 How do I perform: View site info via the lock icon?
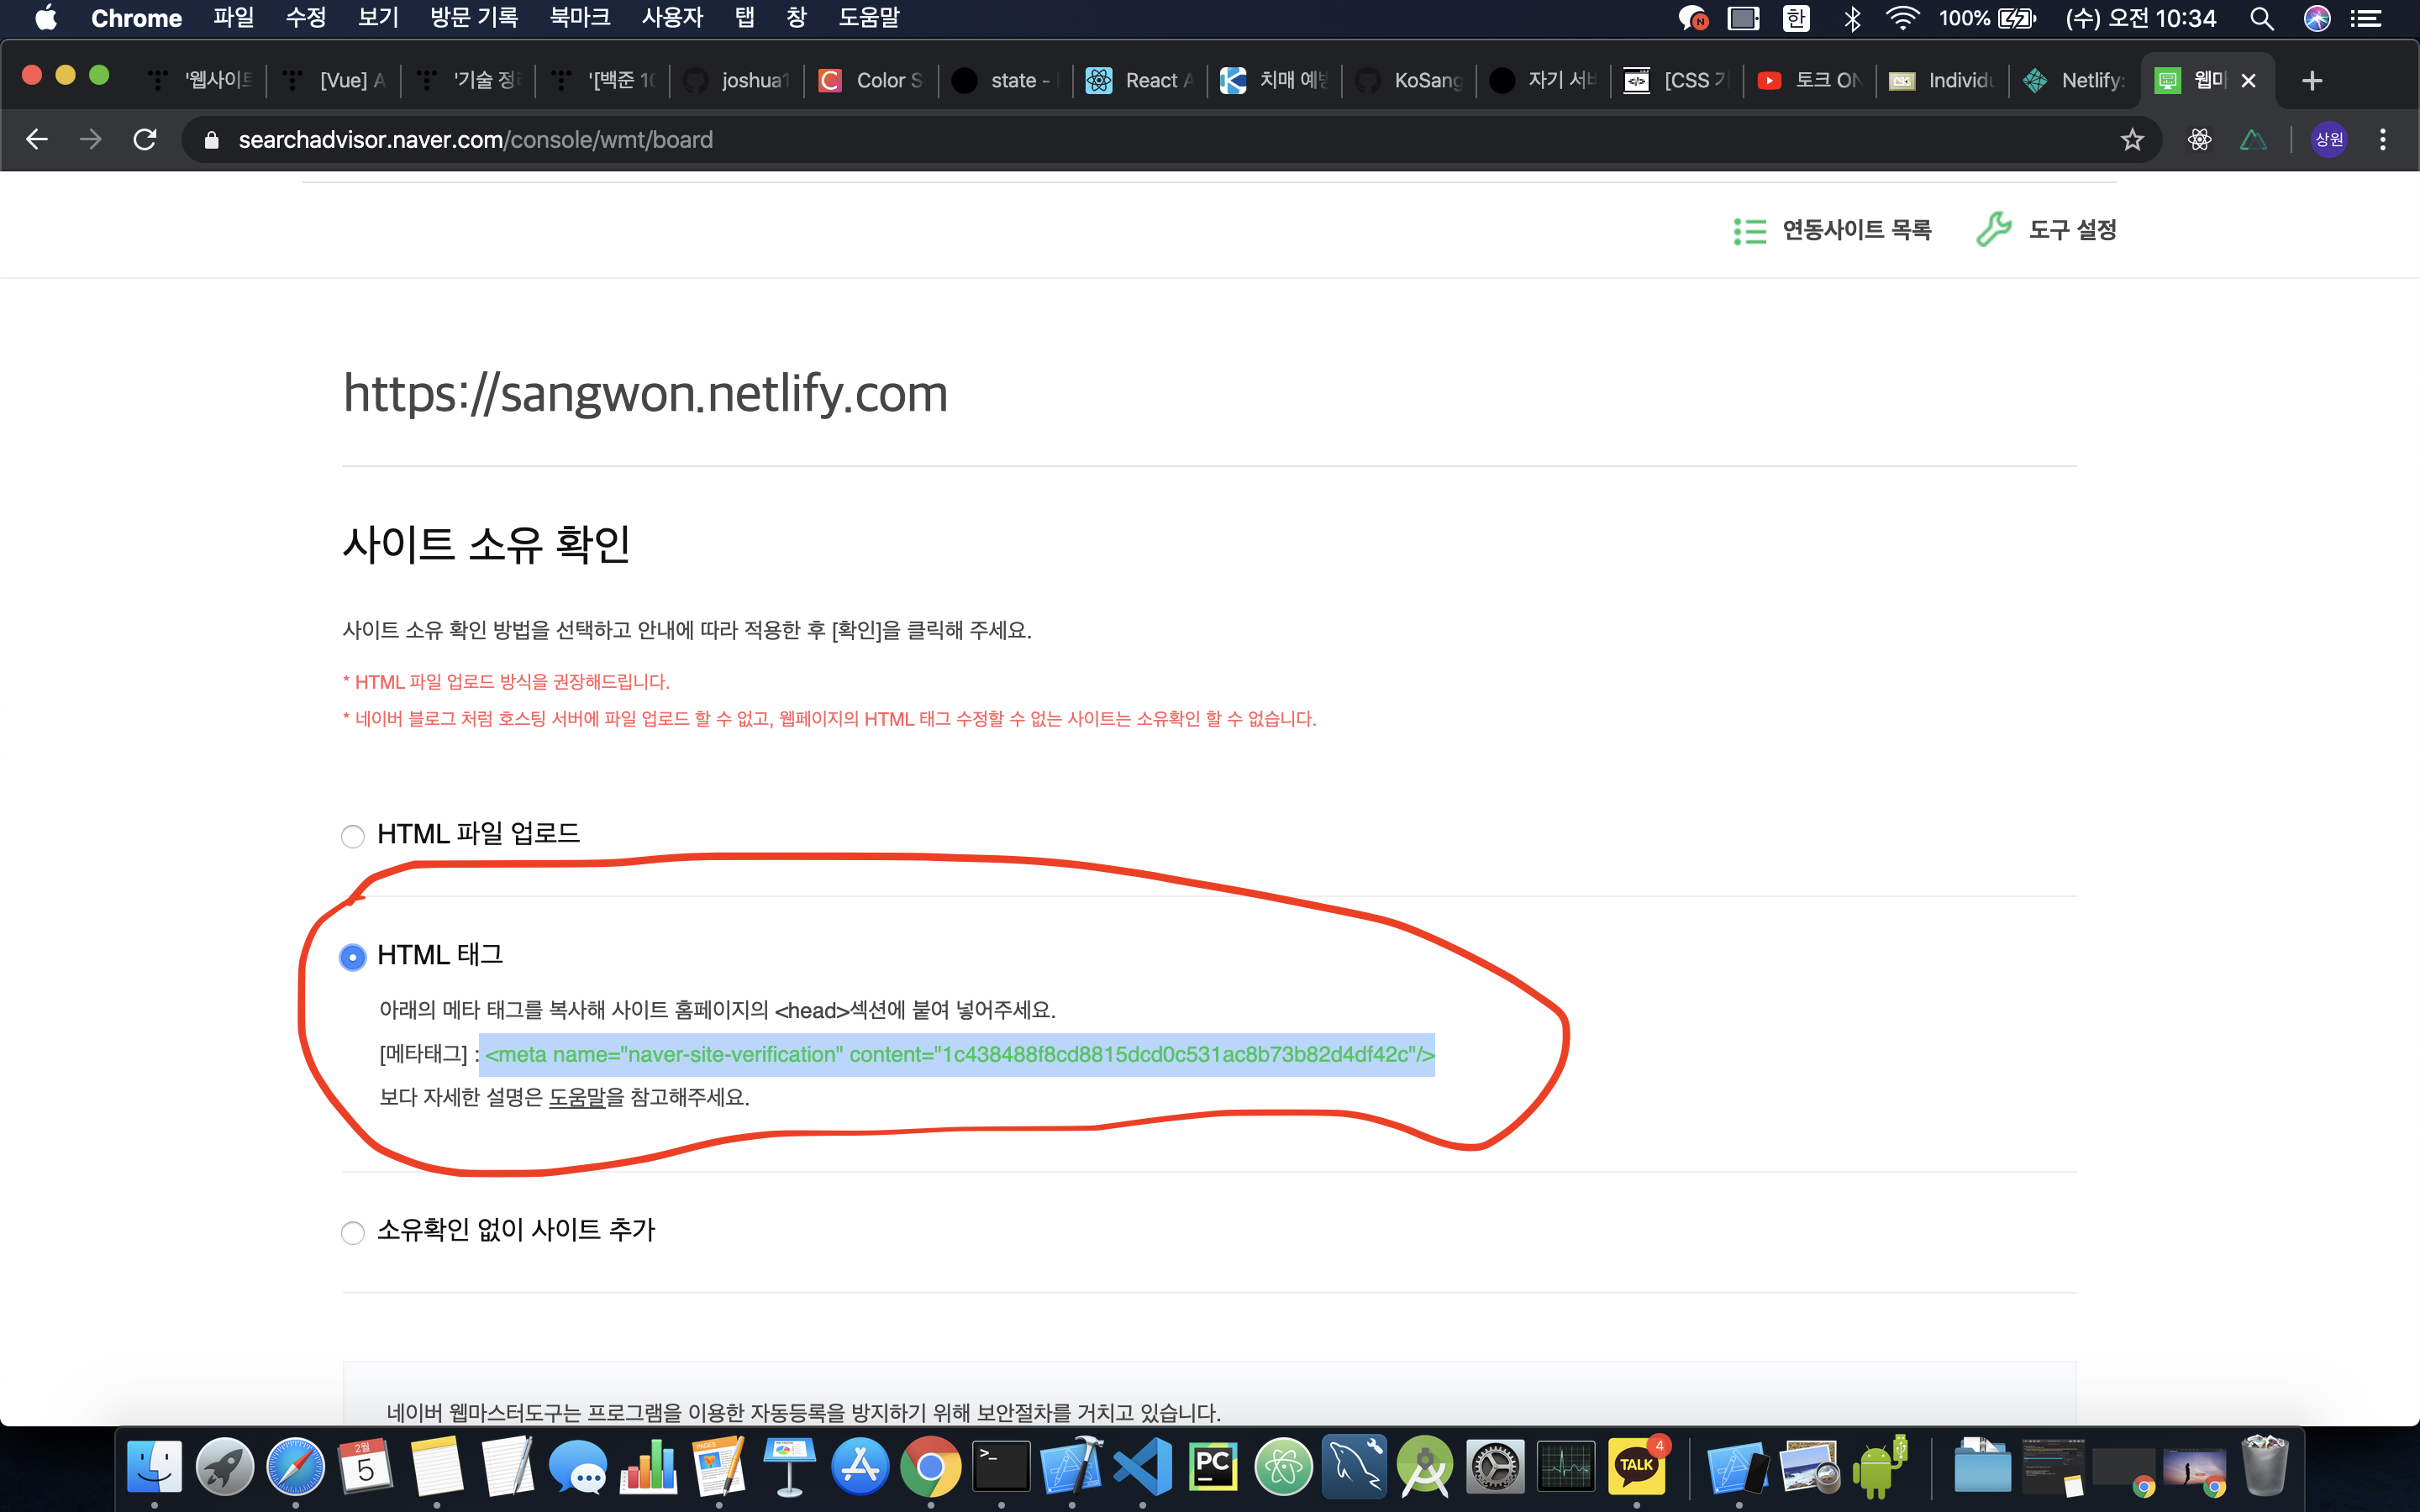[x=211, y=140]
